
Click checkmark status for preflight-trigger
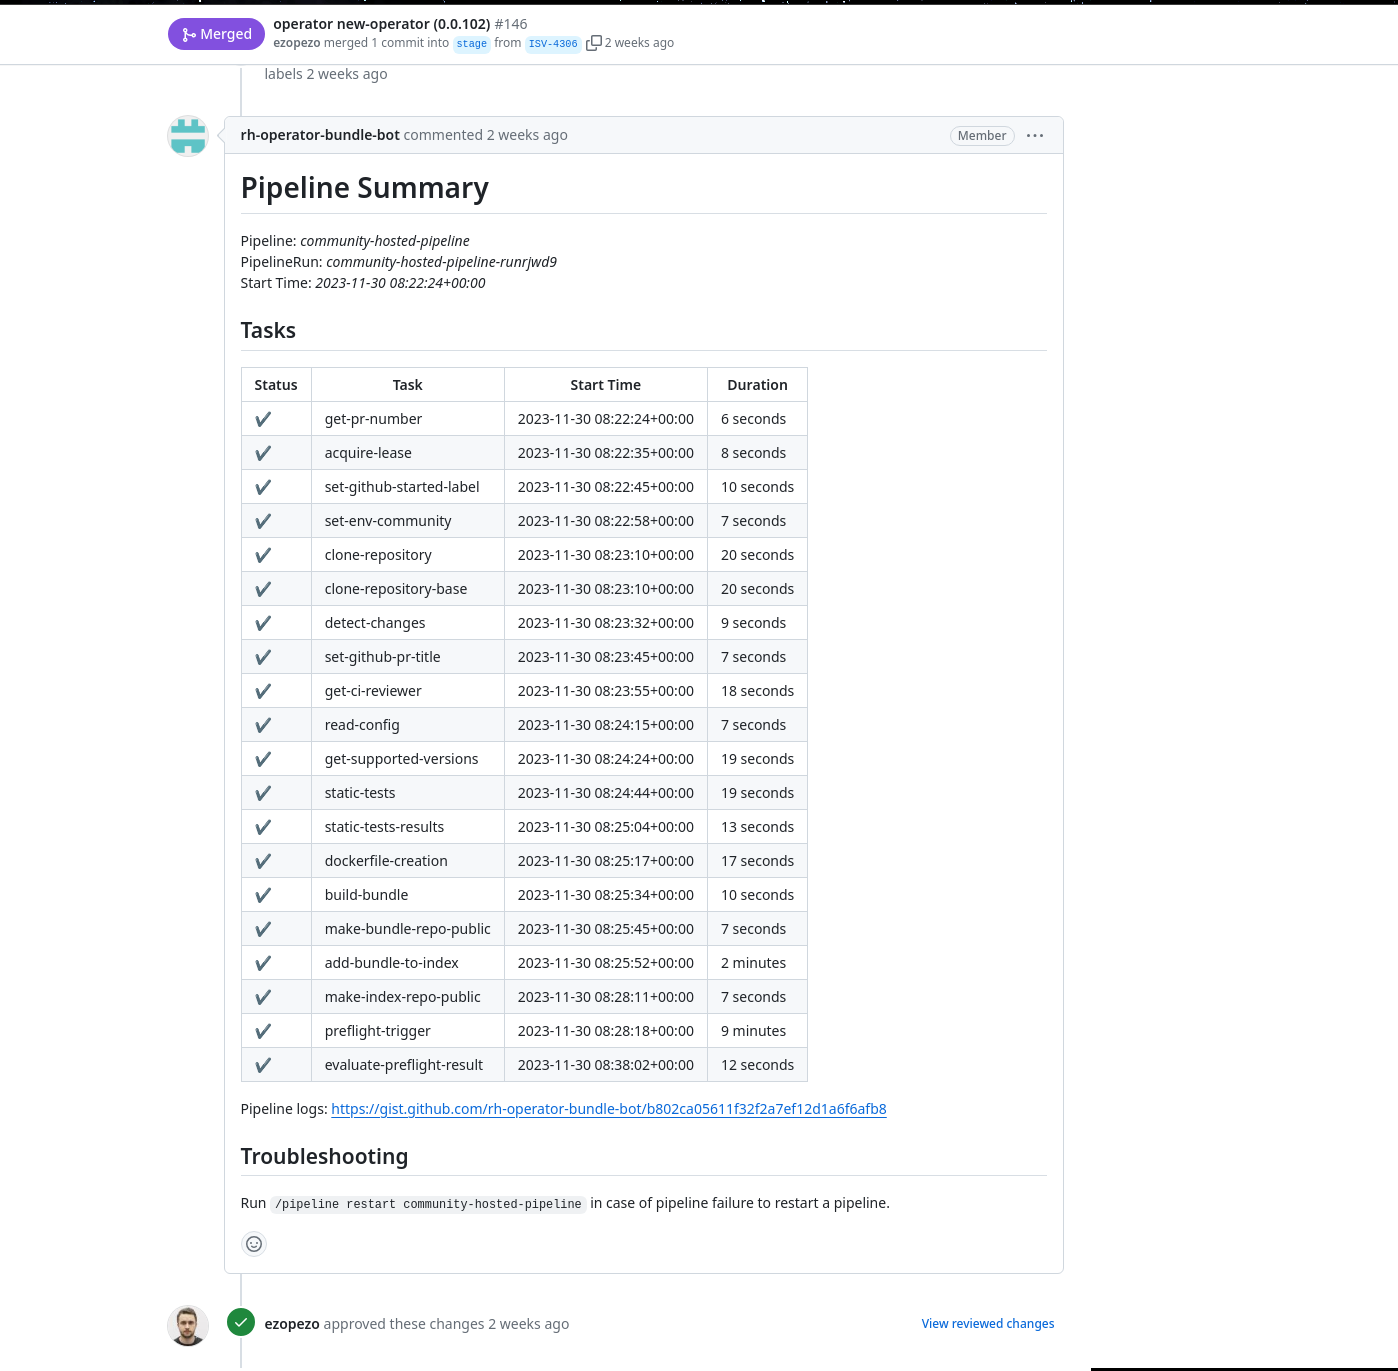pos(263,1031)
